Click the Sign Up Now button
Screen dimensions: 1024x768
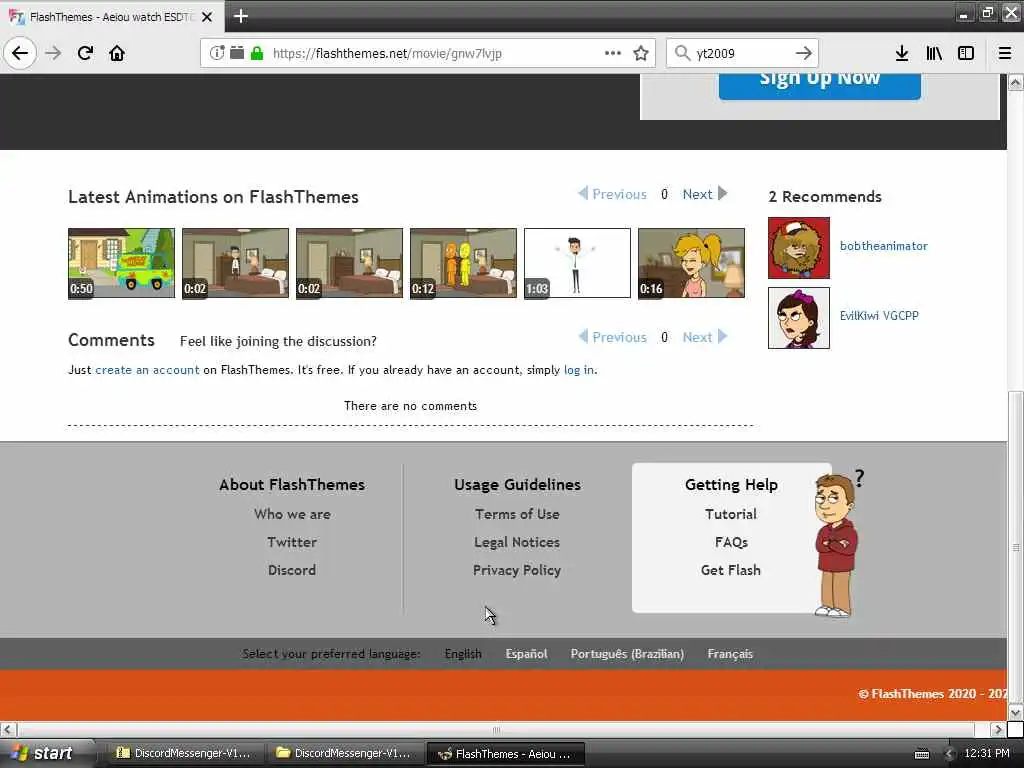(820, 84)
